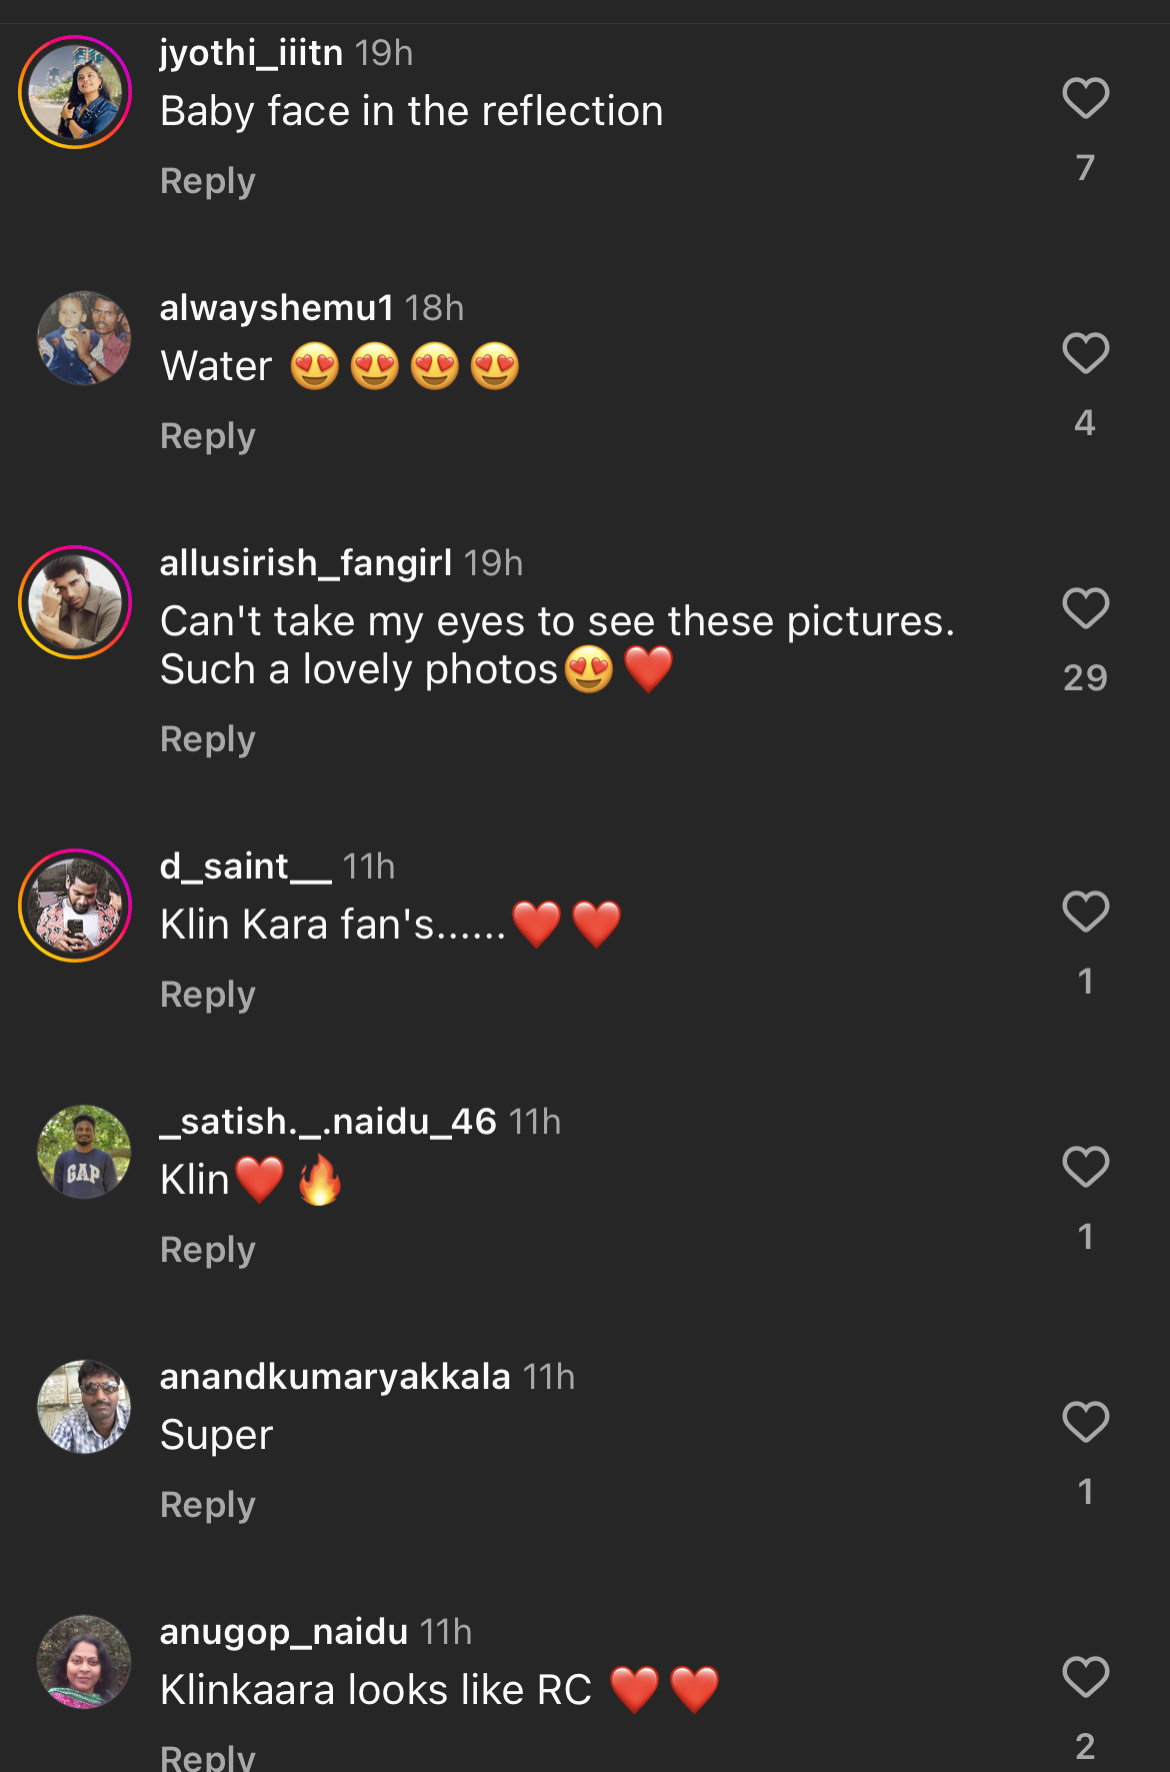The width and height of the screenshot is (1170, 1772).
Task: Like allusirish_fangirl's comment about lovely photos
Action: (1085, 608)
